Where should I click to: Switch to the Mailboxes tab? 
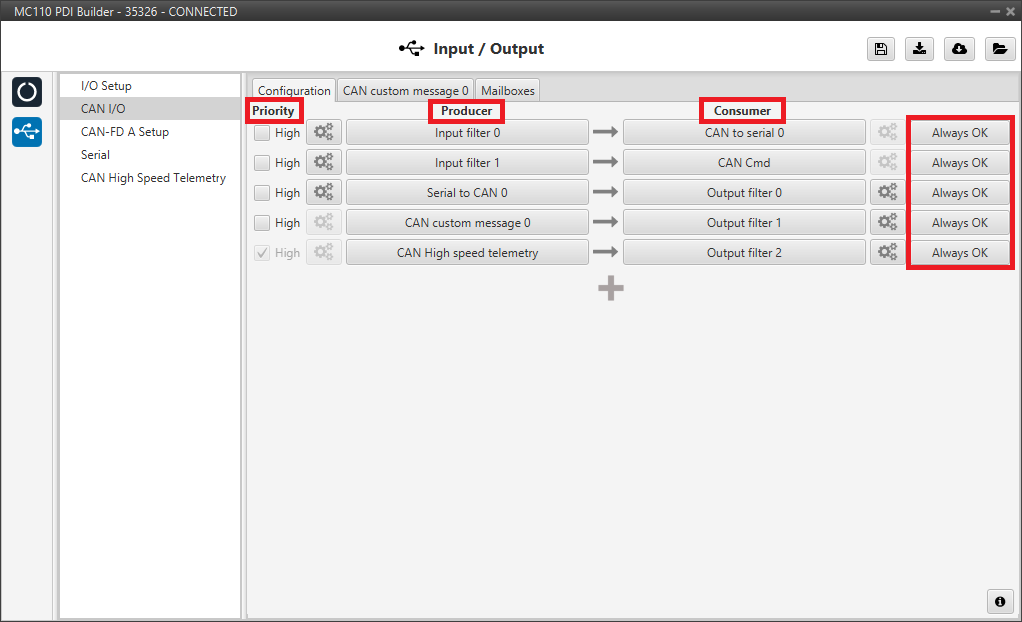point(508,90)
